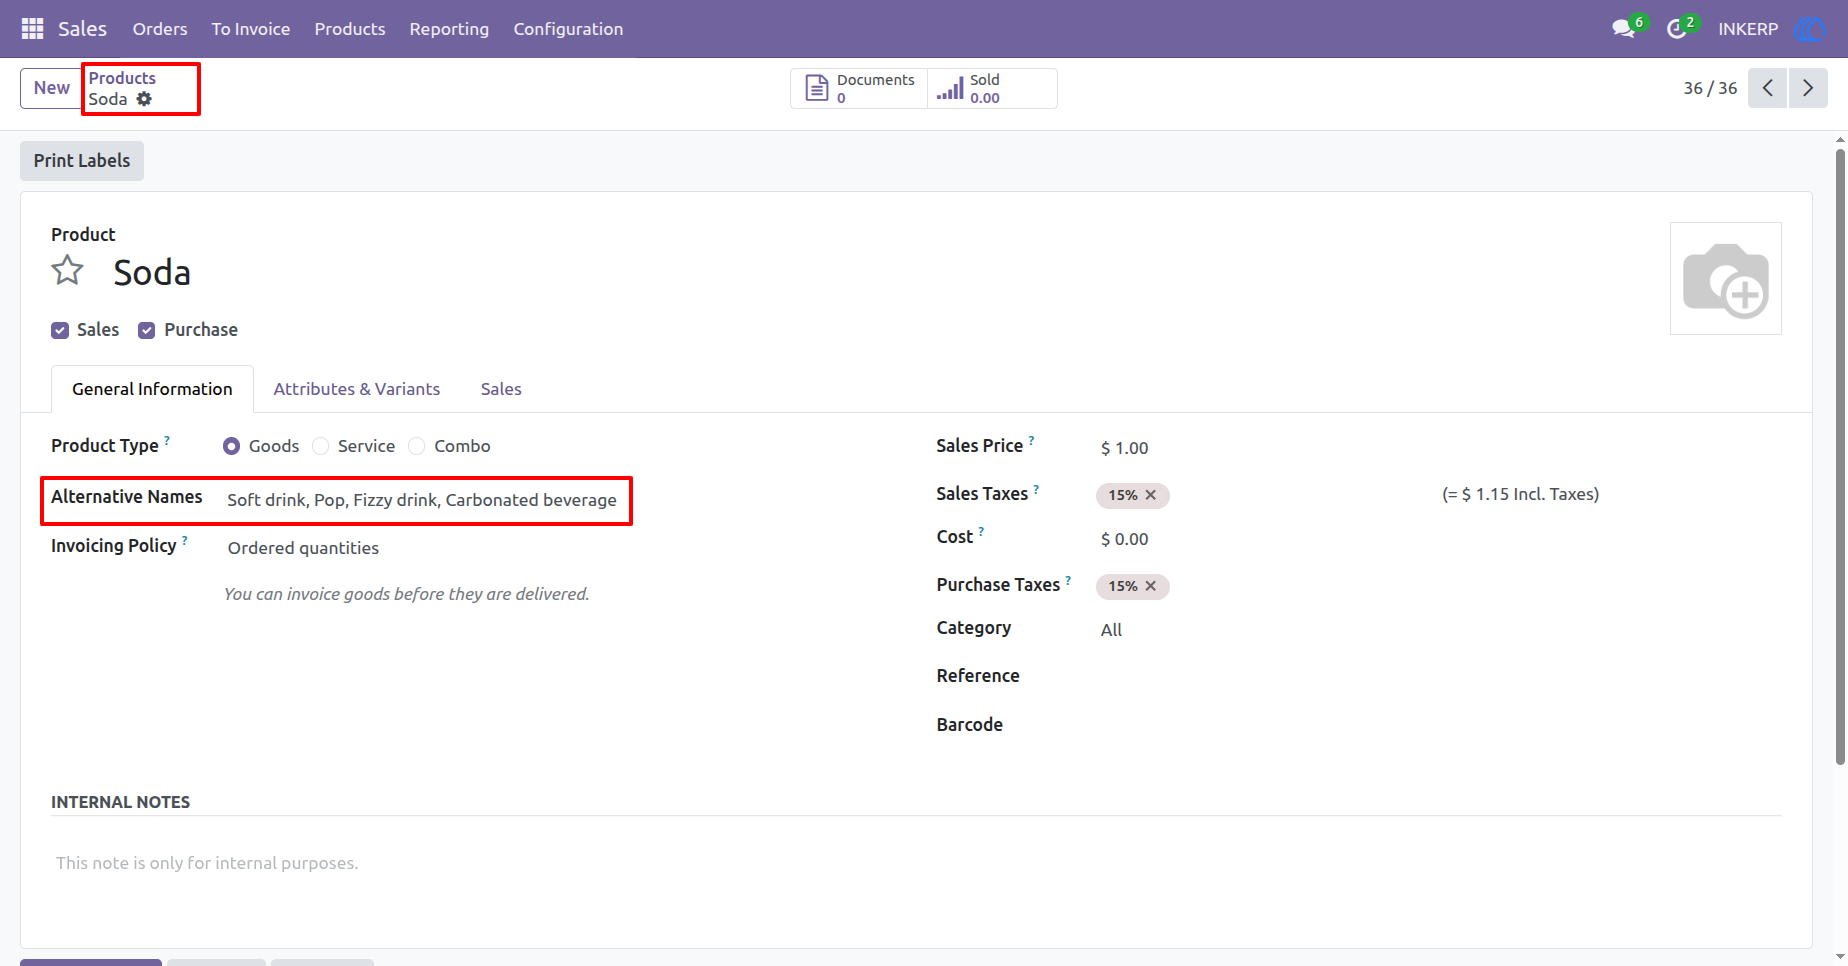Click the user avatar icon
This screenshot has height=966, width=1848.
pos(1809,29)
